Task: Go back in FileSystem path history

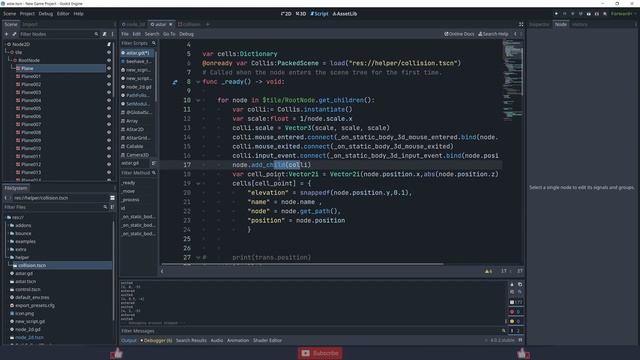Action: (x=6, y=198)
